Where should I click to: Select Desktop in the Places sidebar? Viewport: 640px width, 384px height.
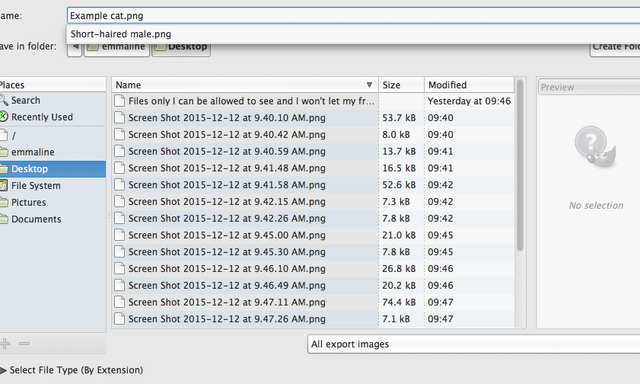[x=53, y=169]
